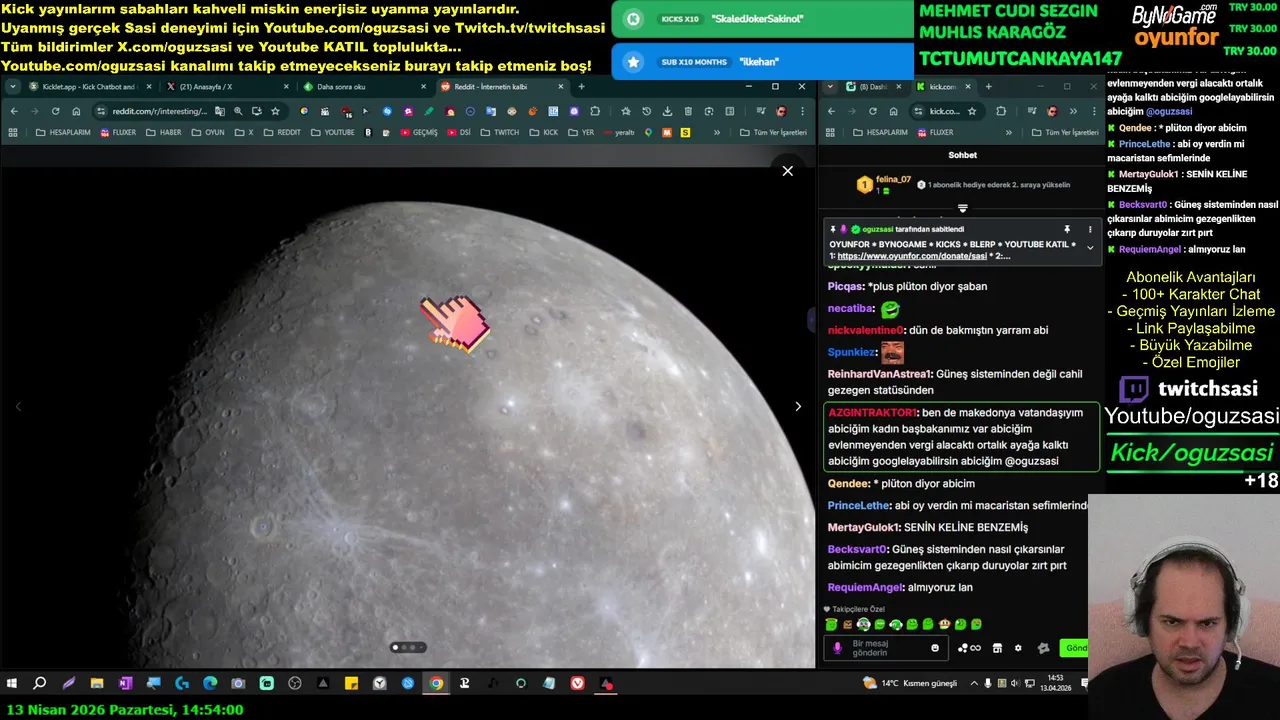This screenshot has height=720, width=1280.
Task: Reload the Reddit page
Action: [55, 111]
